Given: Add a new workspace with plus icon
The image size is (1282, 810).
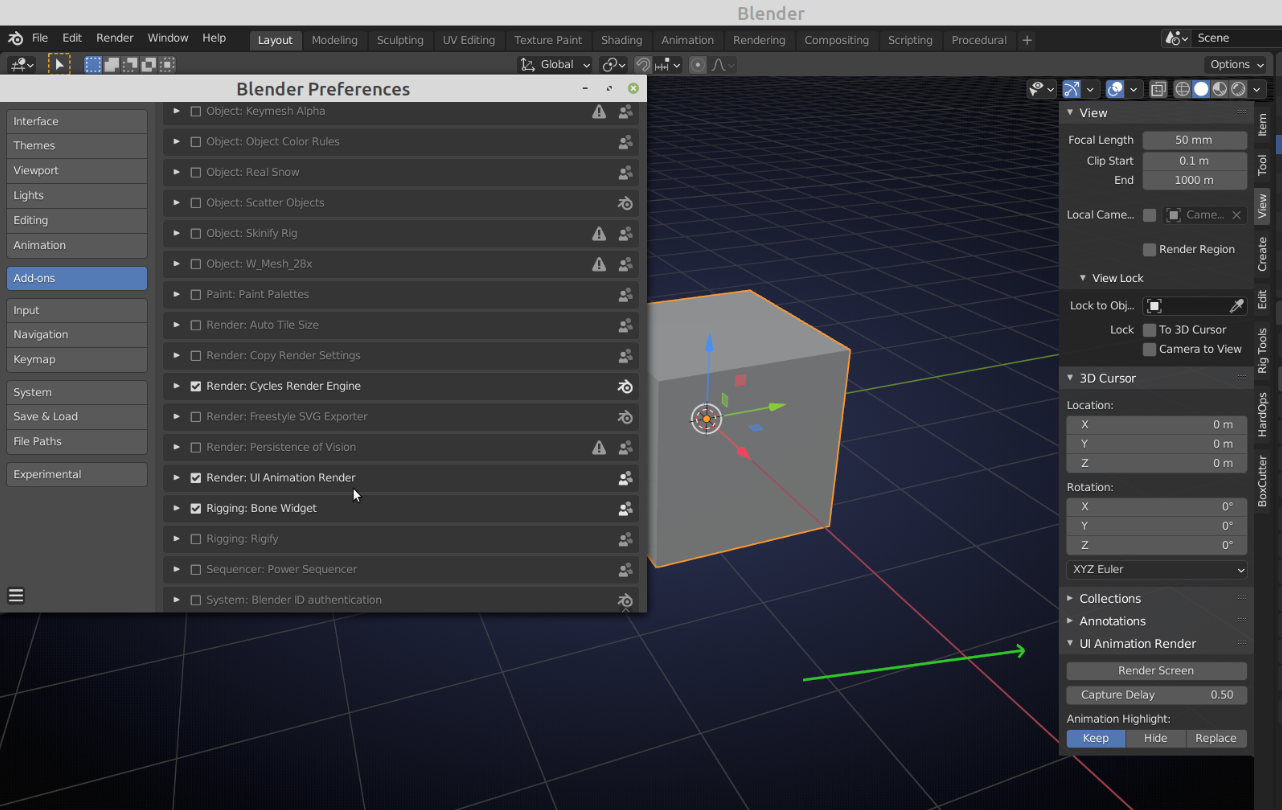Looking at the screenshot, I should pos(1027,40).
